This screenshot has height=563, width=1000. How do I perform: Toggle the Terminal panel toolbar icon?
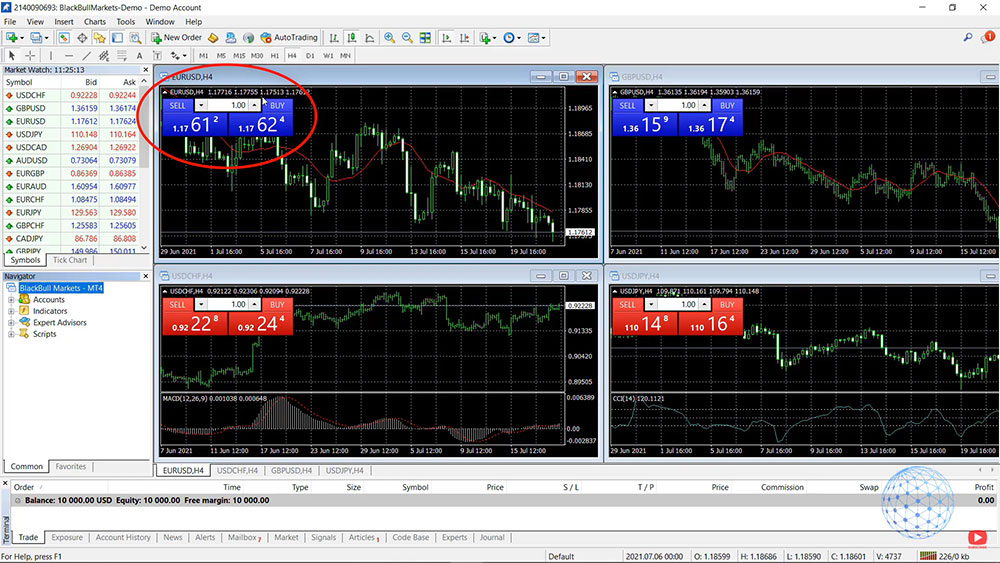click(x=117, y=38)
